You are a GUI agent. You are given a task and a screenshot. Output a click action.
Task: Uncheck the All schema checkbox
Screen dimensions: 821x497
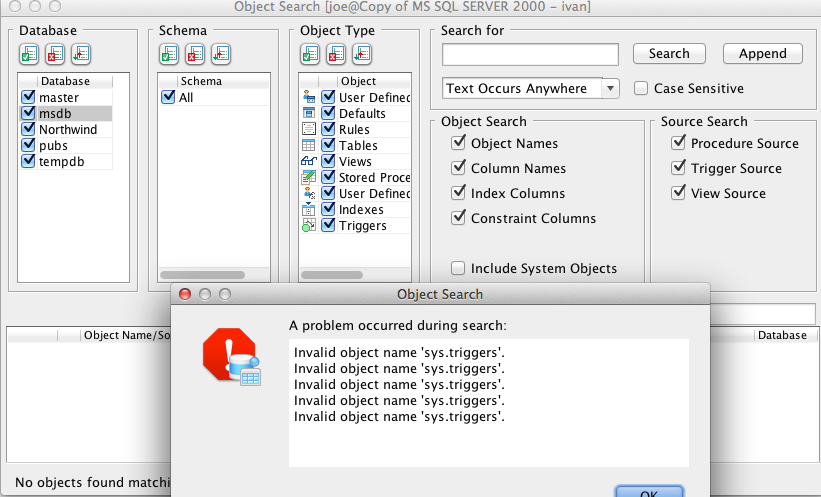pyautogui.click(x=168, y=97)
